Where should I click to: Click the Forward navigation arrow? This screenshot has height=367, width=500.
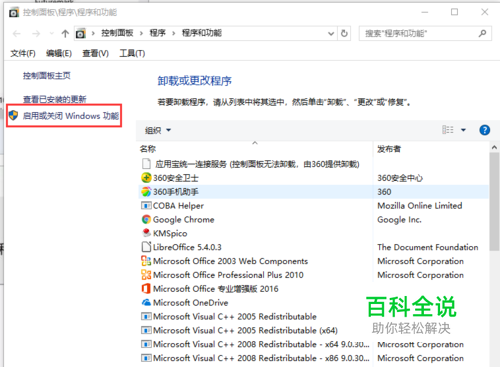(36, 33)
